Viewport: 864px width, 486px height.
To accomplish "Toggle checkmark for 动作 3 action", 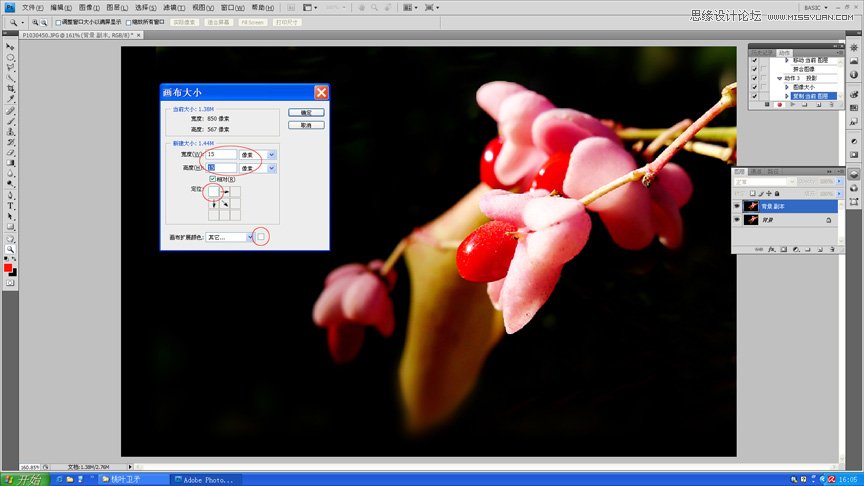I will 754,78.
